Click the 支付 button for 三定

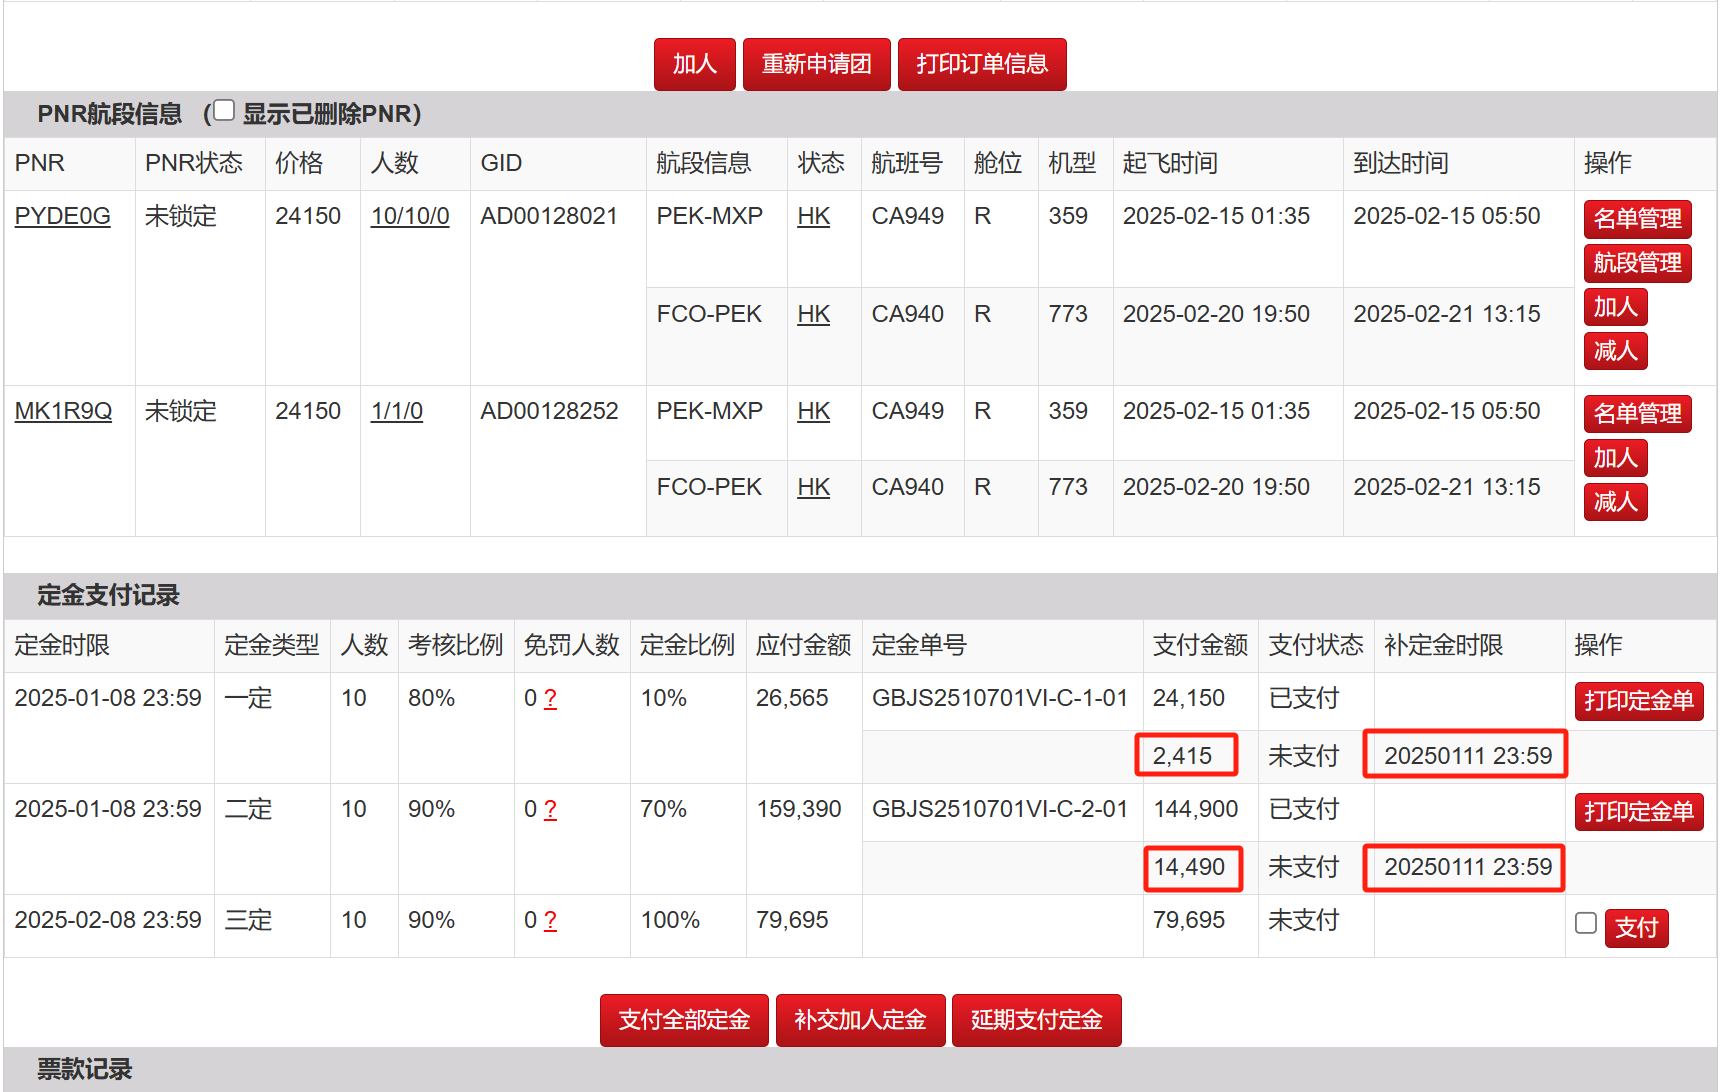tap(1636, 928)
